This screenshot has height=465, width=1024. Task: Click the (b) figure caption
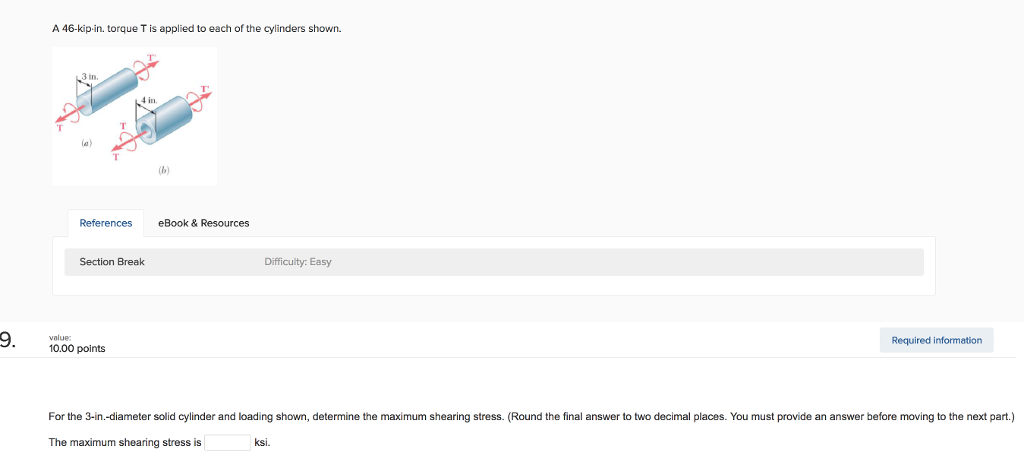pyautogui.click(x=163, y=170)
